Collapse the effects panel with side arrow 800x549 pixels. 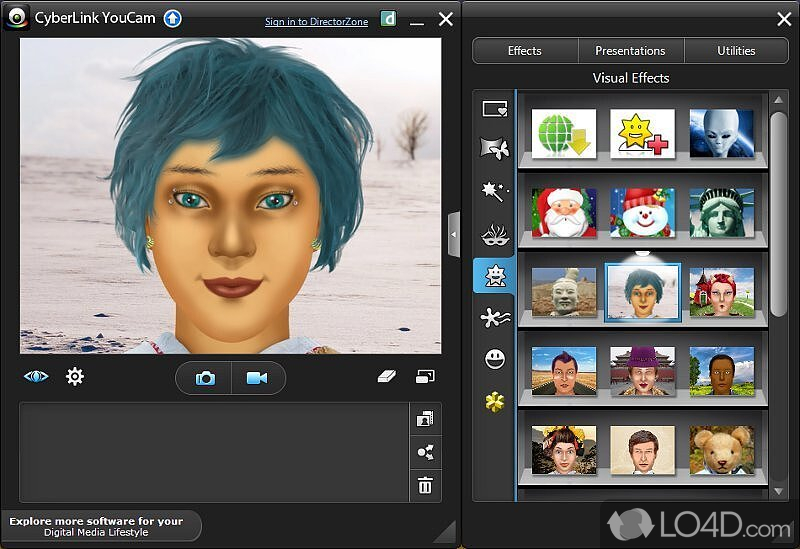coord(453,235)
